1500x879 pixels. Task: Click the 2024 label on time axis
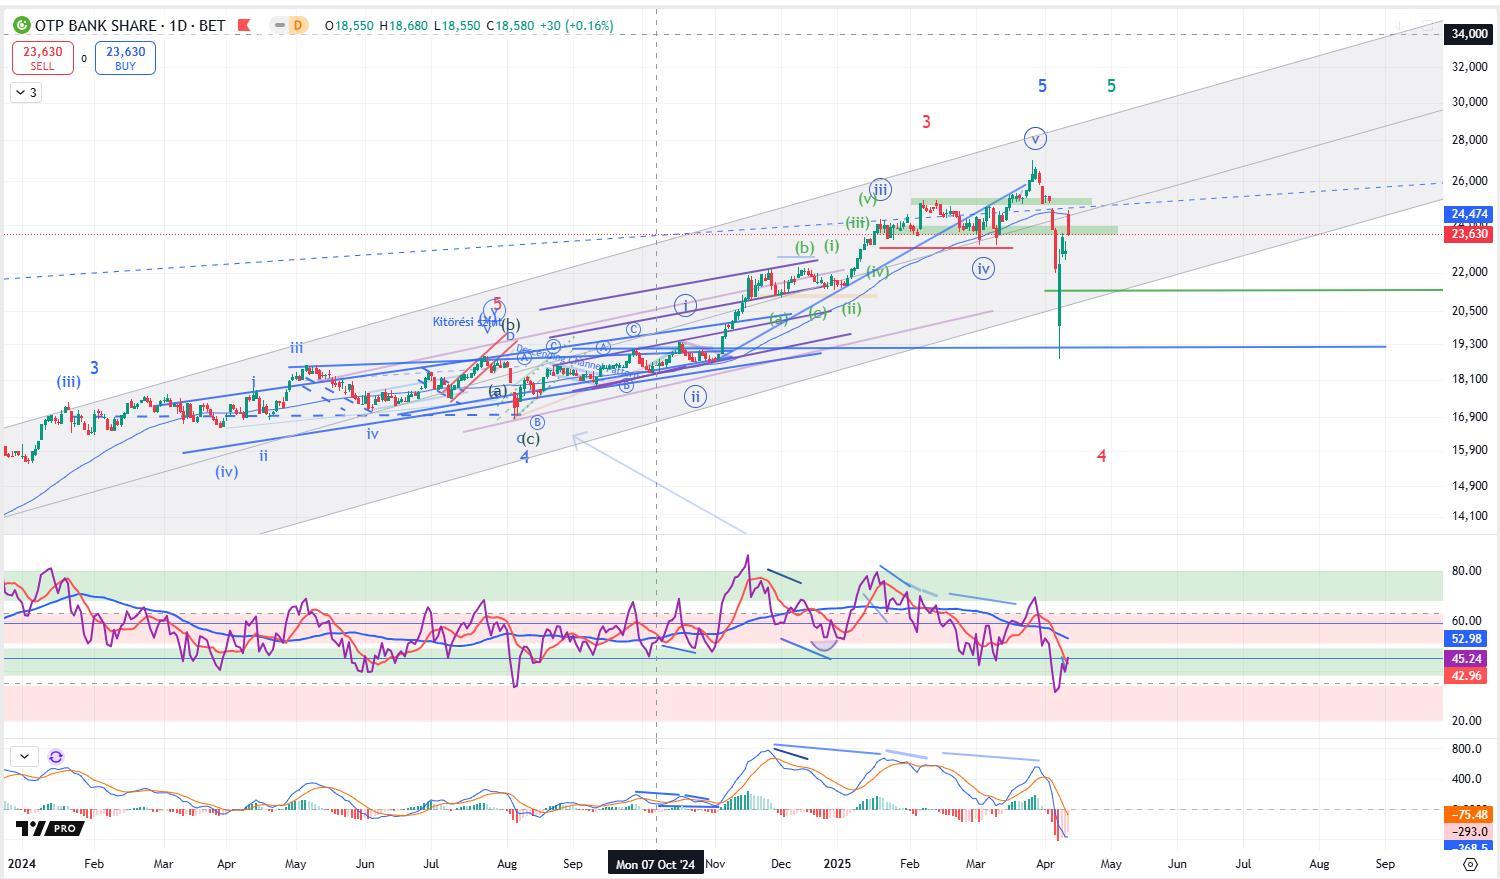click(20, 864)
